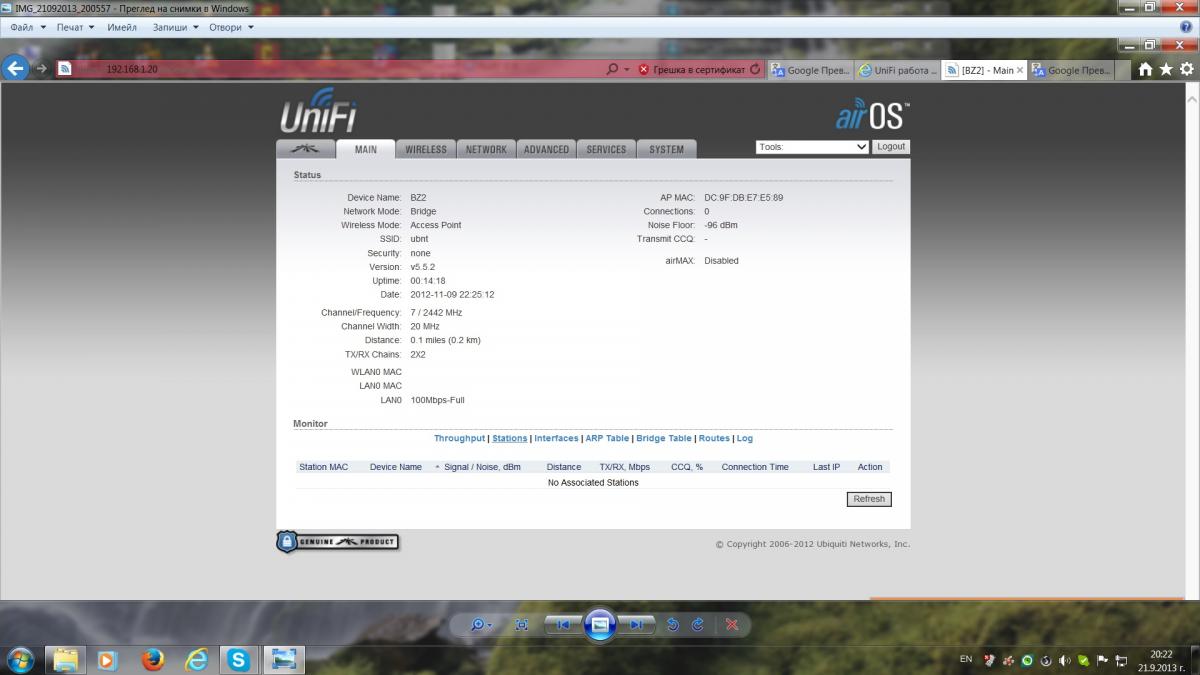Open the Файл menu
Viewport: 1200px width, 675px height.
(x=27, y=28)
